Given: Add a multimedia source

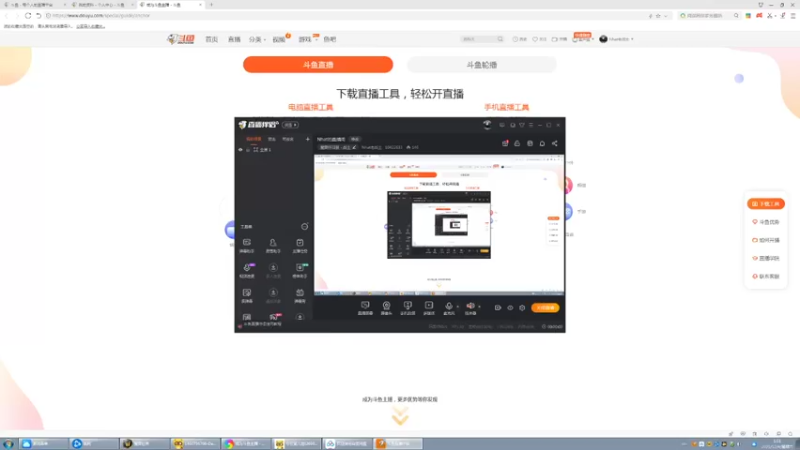Looking at the screenshot, I should point(429,308).
